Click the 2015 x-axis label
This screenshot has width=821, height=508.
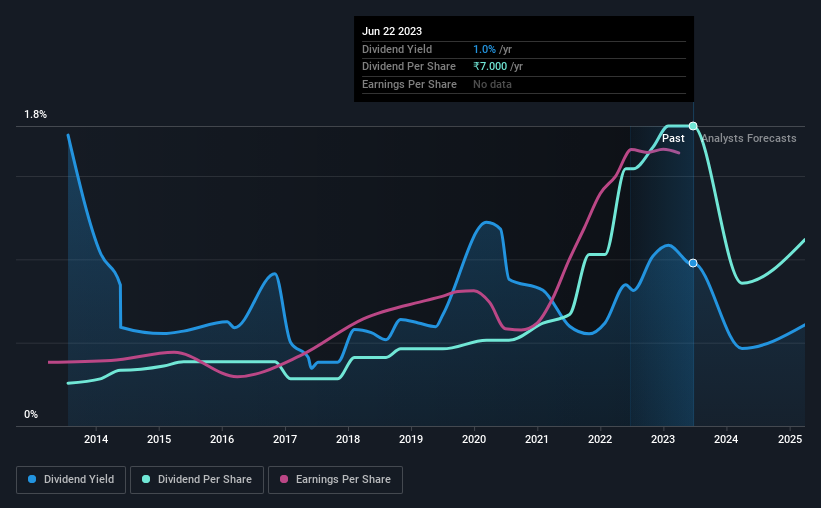tap(159, 439)
